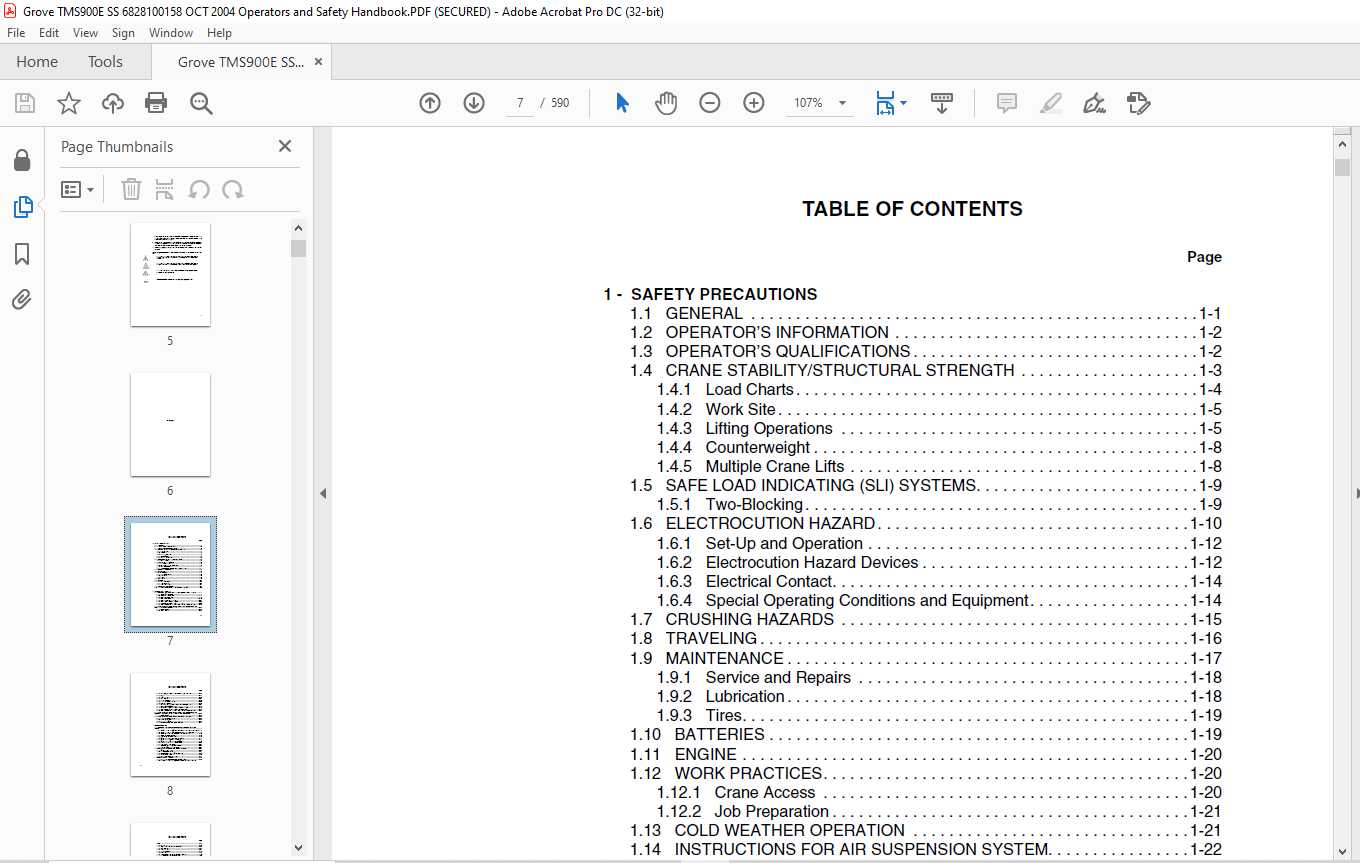Viewport: 1360px width, 863px height.
Task: Open the find text magnifier
Action: click(x=201, y=103)
